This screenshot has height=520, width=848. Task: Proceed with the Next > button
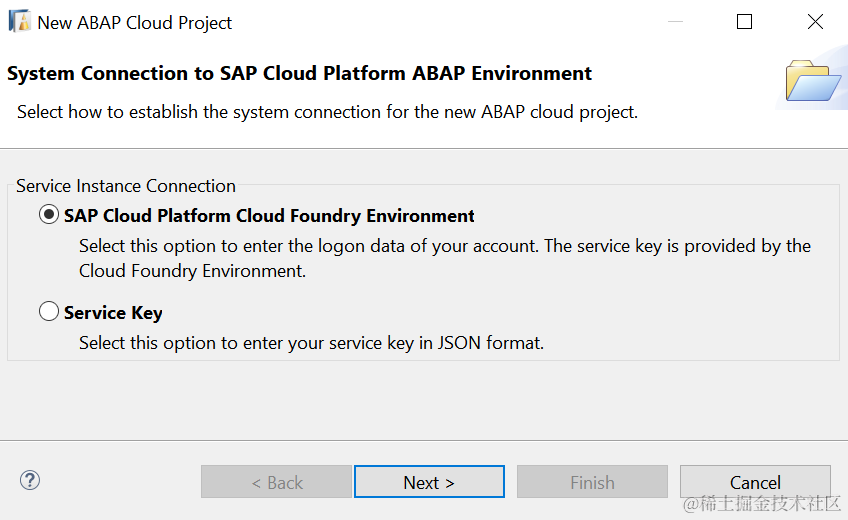(429, 482)
